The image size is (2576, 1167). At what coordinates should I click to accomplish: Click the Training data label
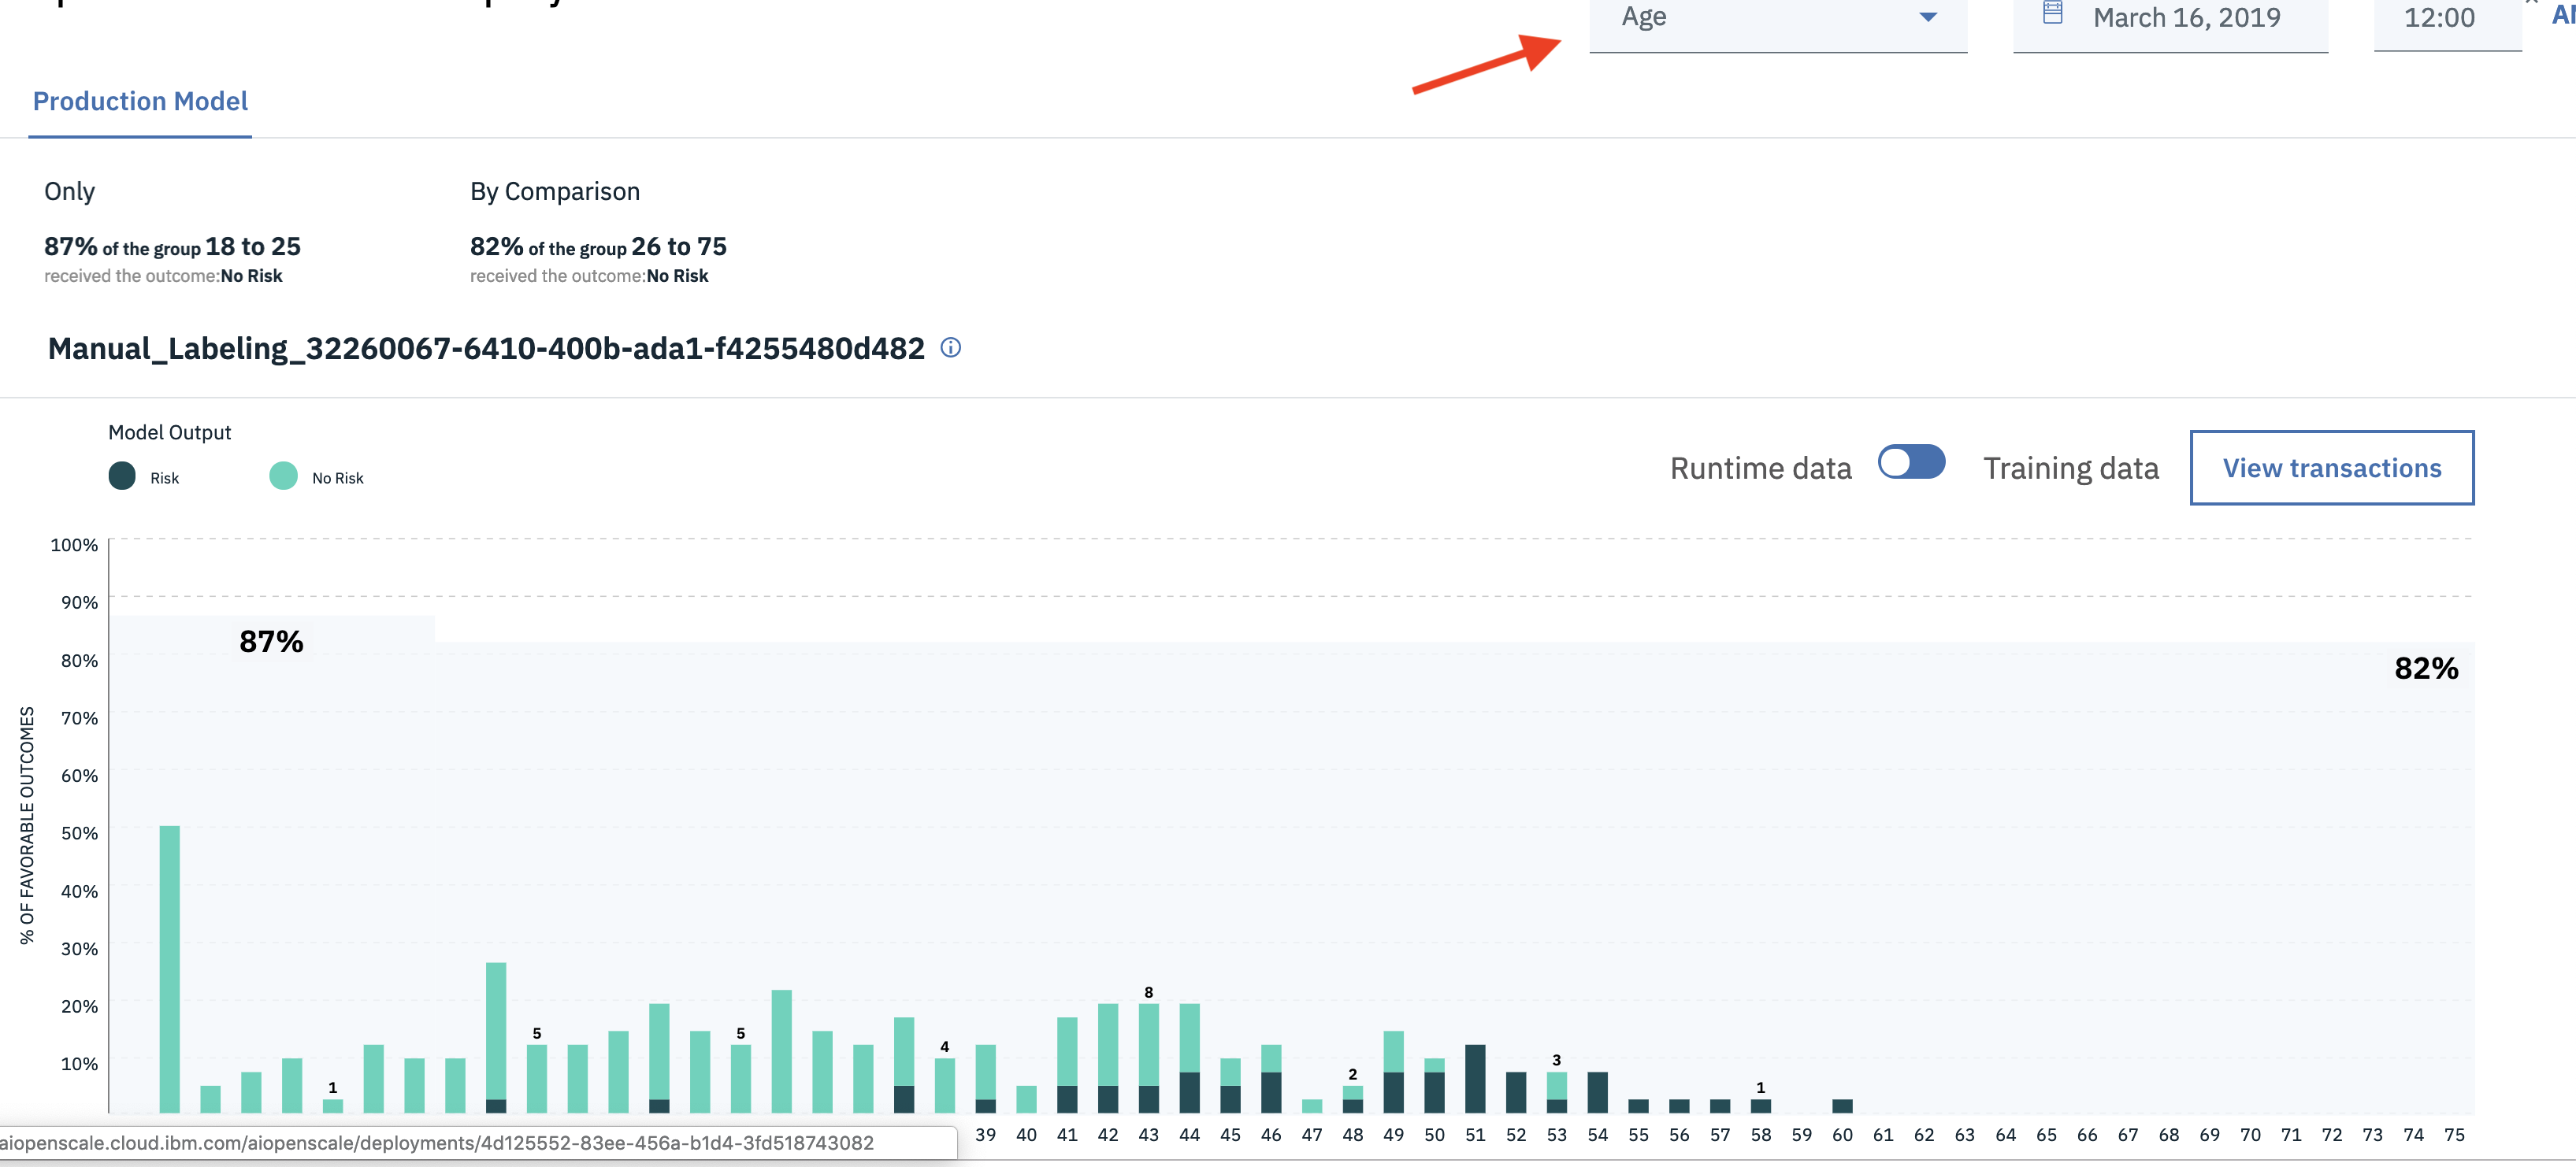click(2070, 468)
